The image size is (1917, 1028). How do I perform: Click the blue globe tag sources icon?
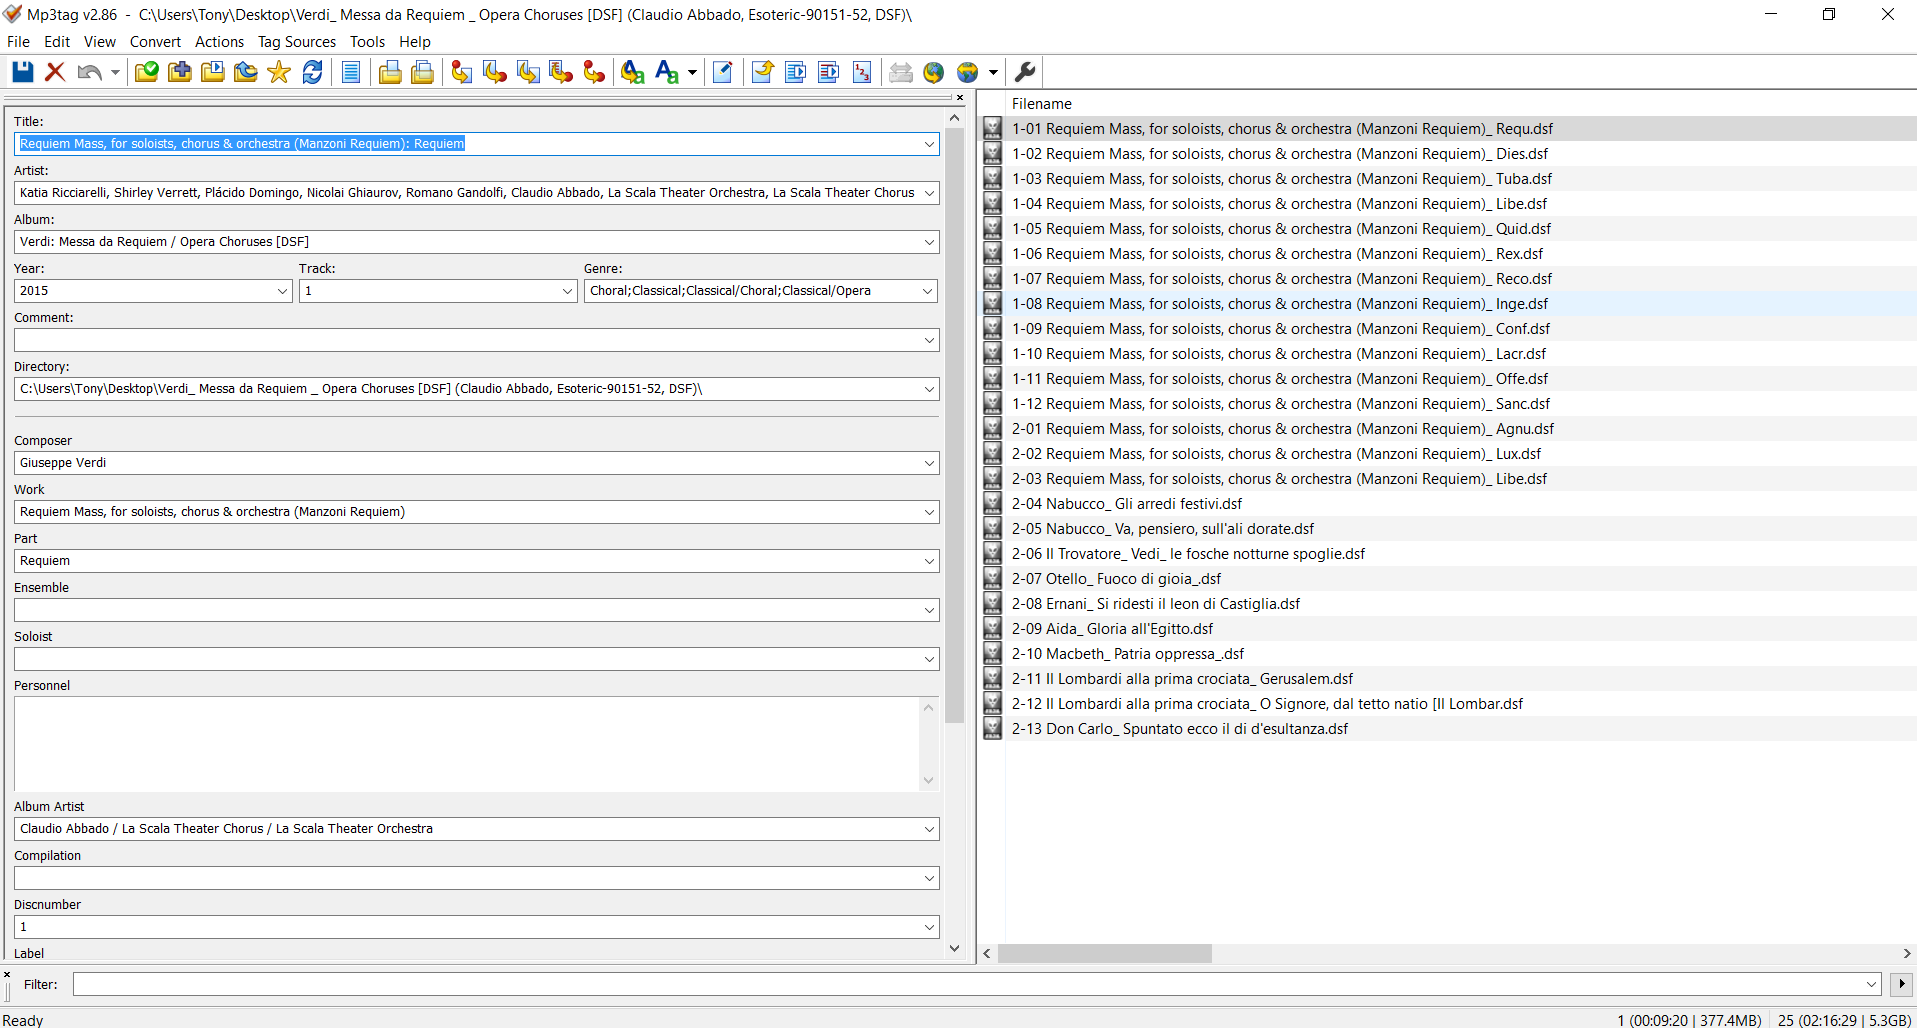[967, 72]
